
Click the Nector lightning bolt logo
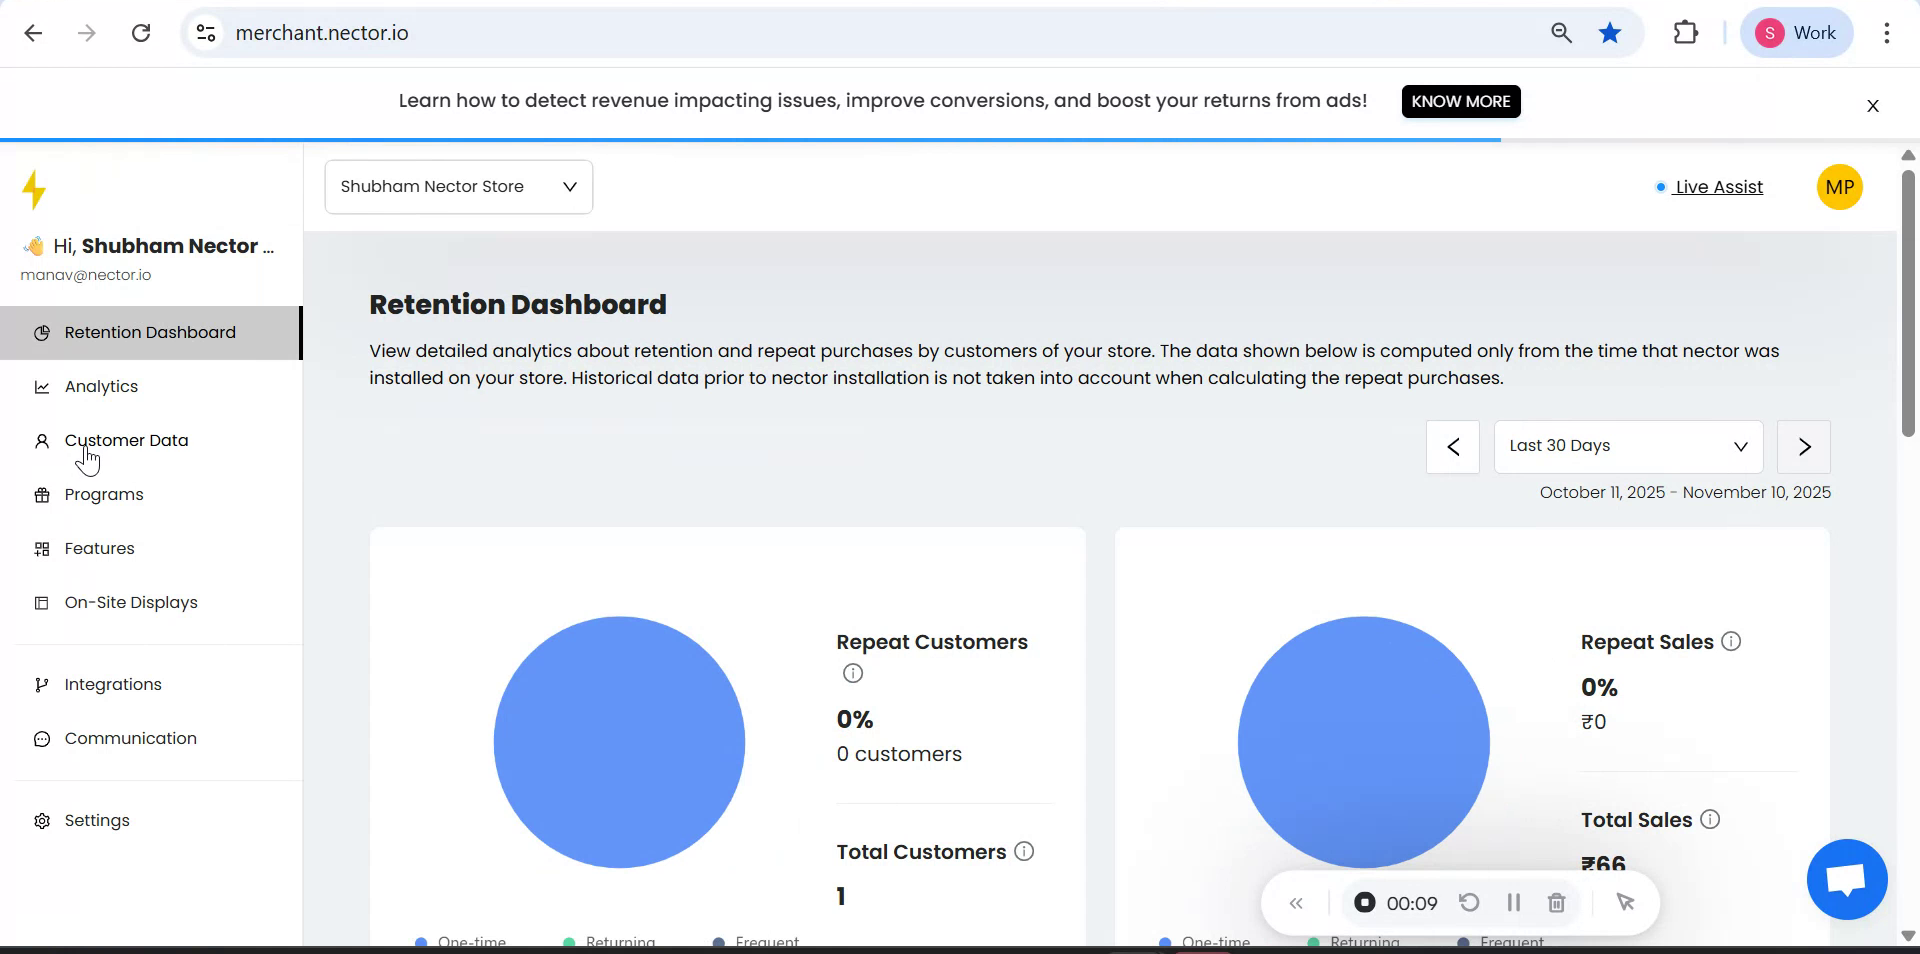35,190
